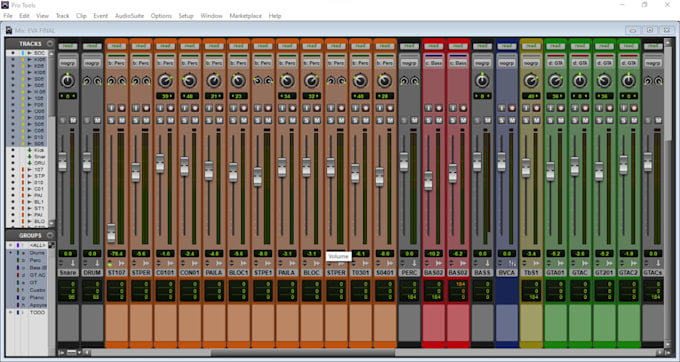This screenshot has height=362, width=680.
Task: Turn the pan knob on the CON01 track
Action: click(x=190, y=81)
